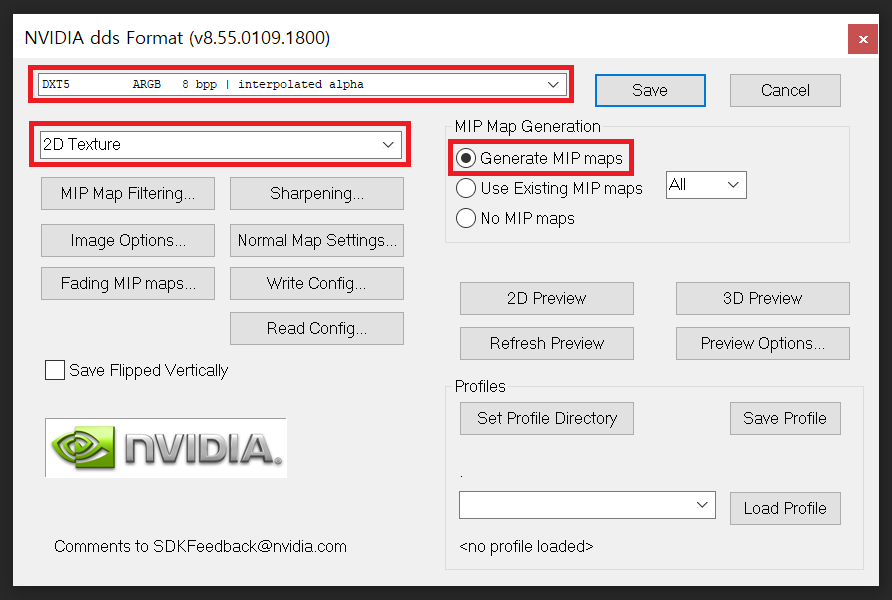The image size is (892, 600).
Task: Open the DXT5 compression format dropdown
Action: (303, 84)
